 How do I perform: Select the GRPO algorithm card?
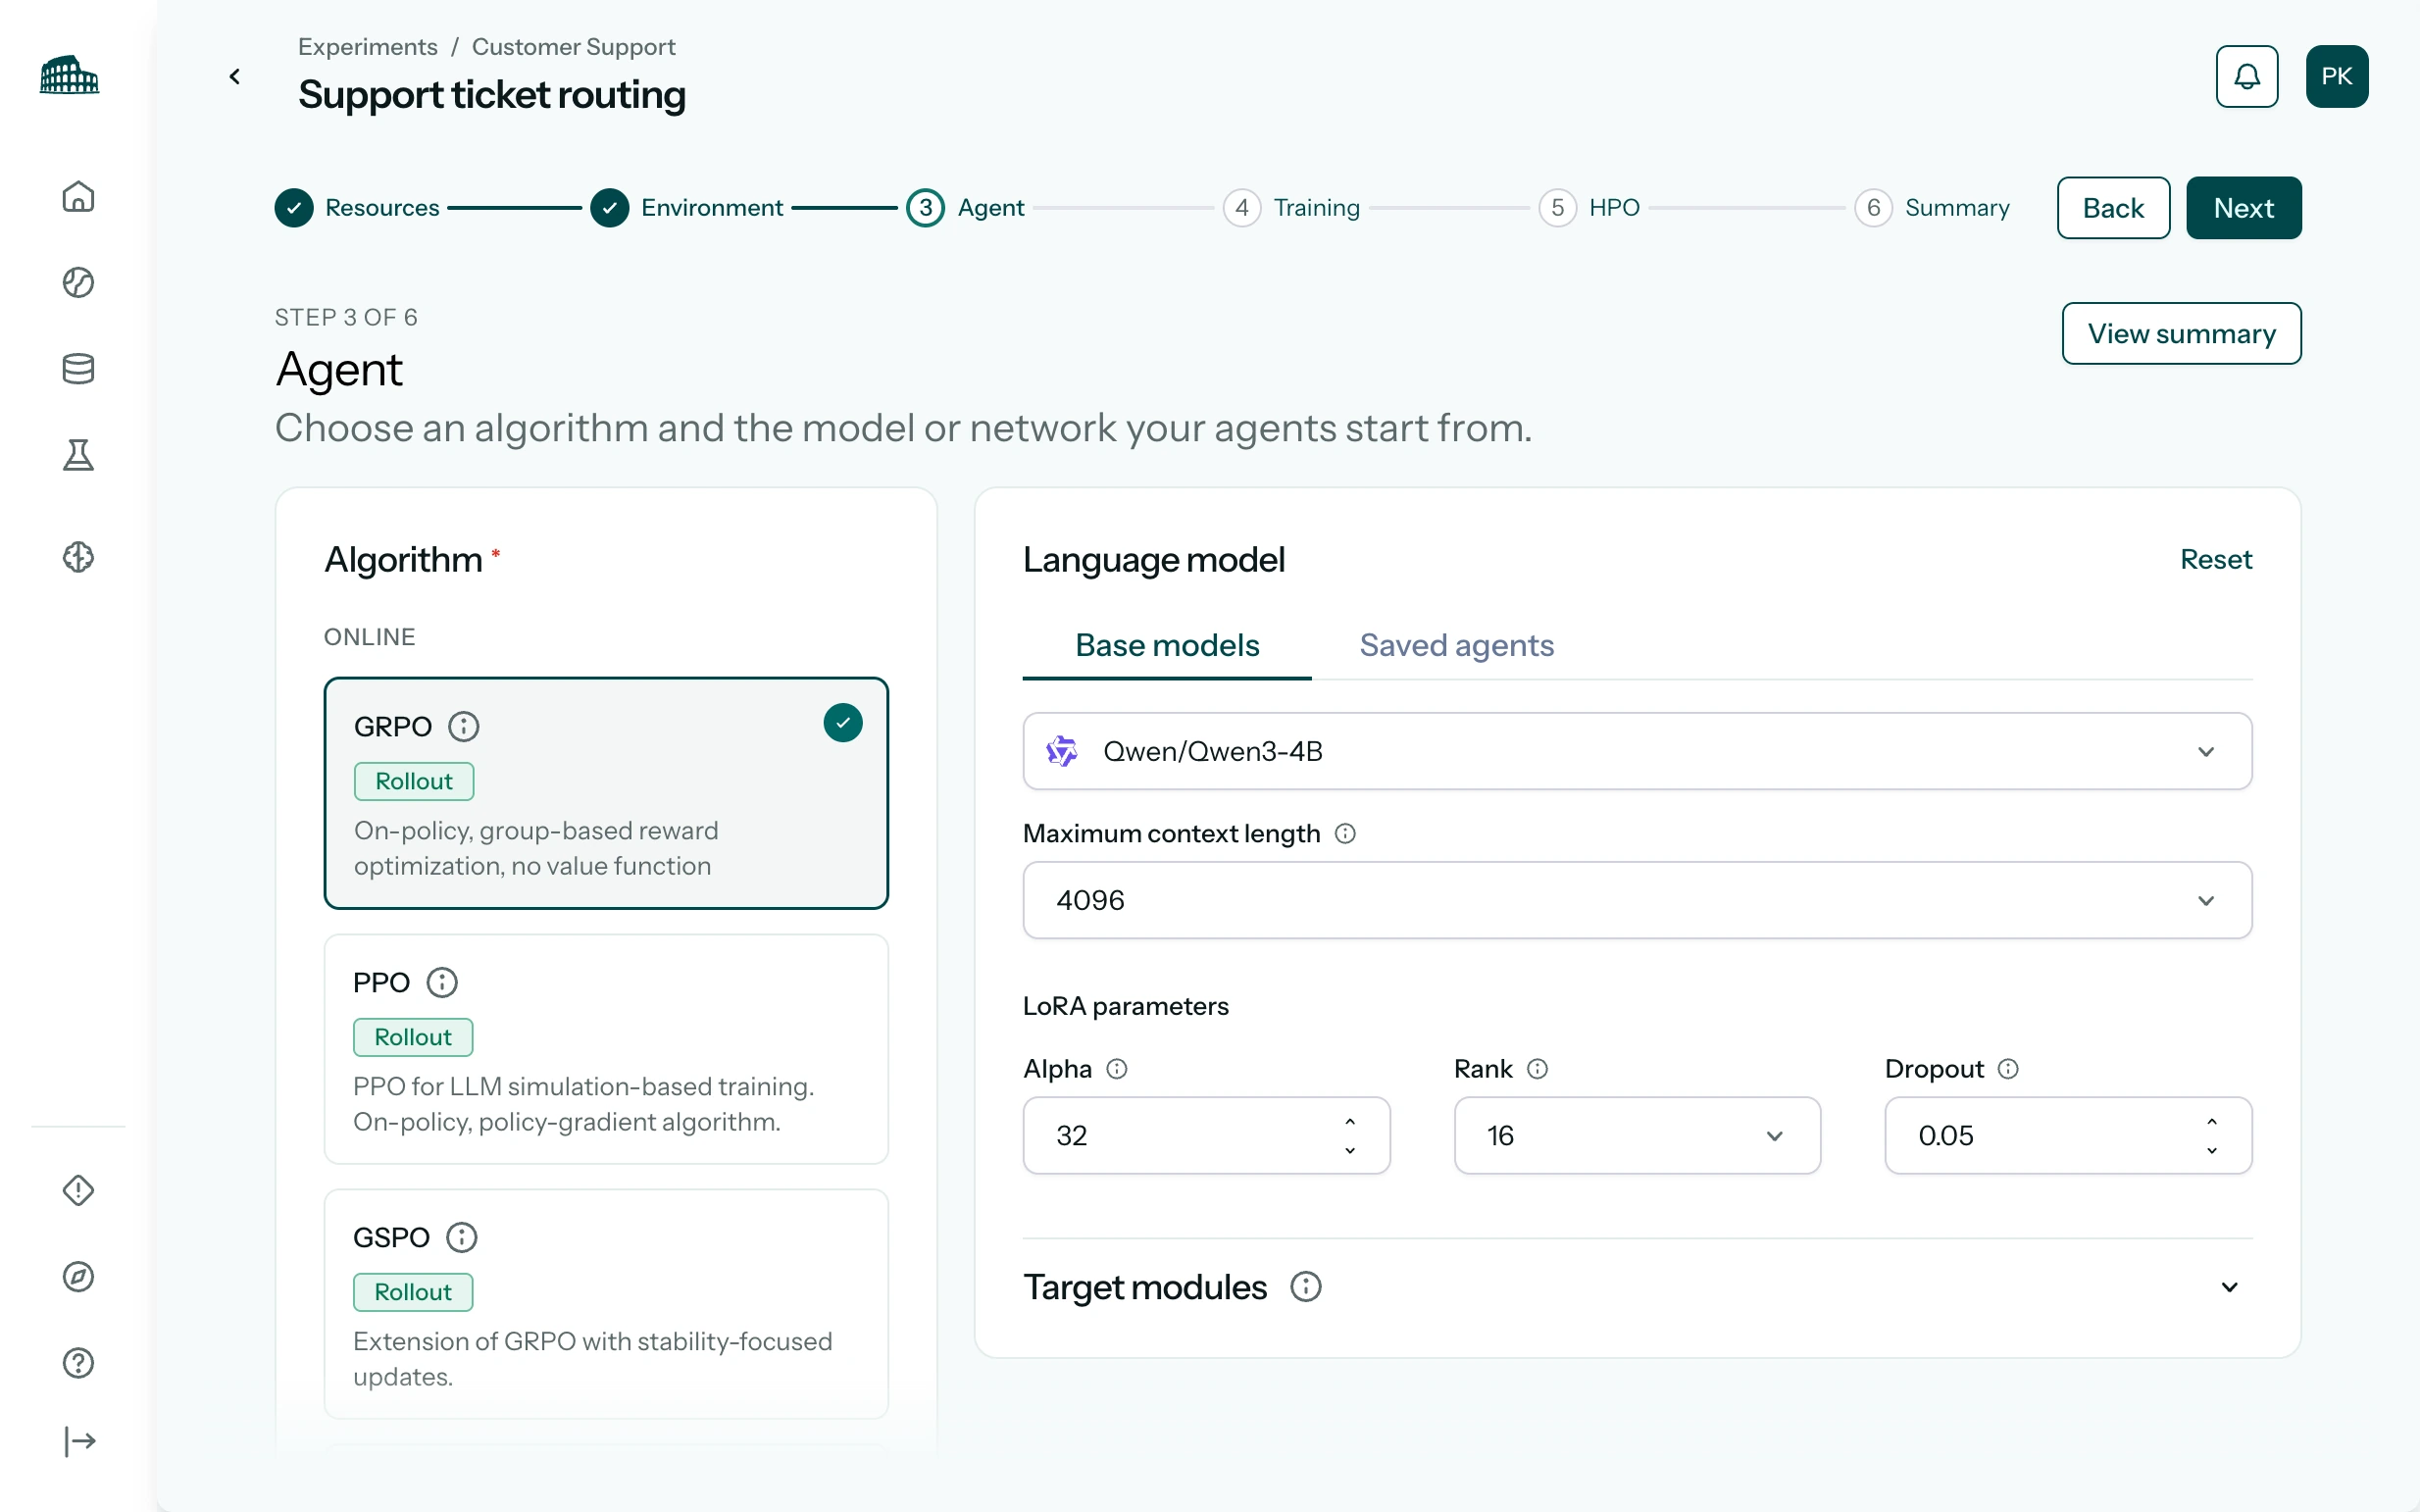tap(606, 793)
